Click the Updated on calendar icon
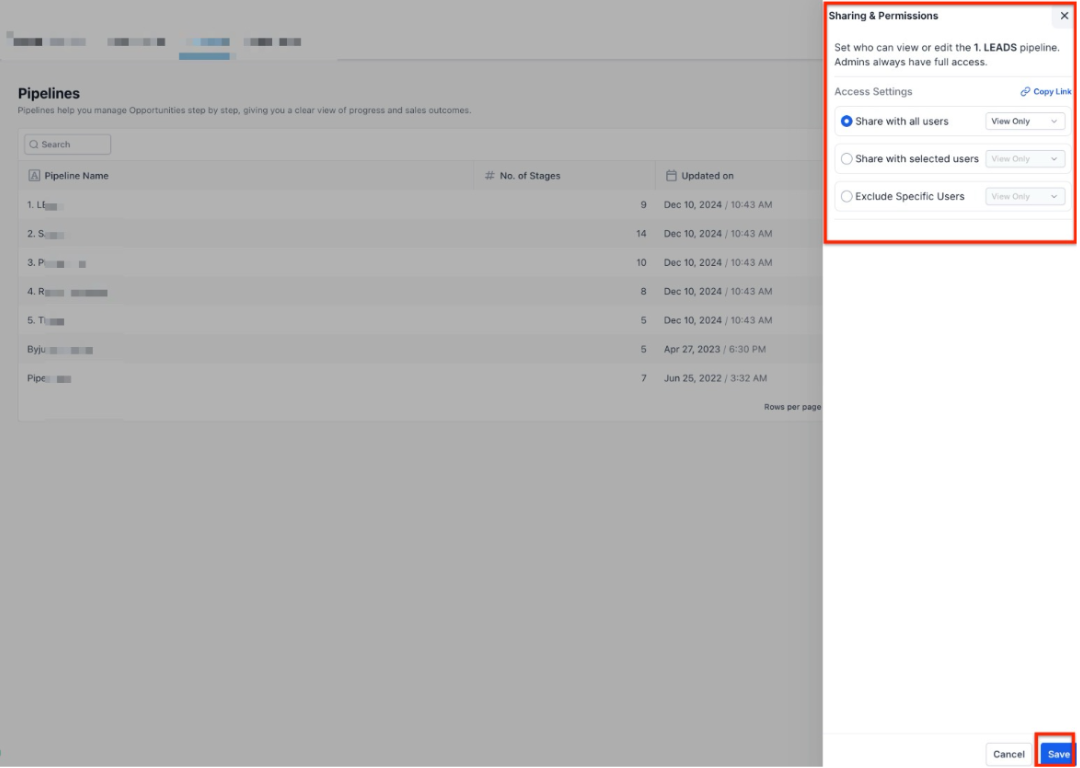Screen dimensions: 1080x768 [x=672, y=176]
